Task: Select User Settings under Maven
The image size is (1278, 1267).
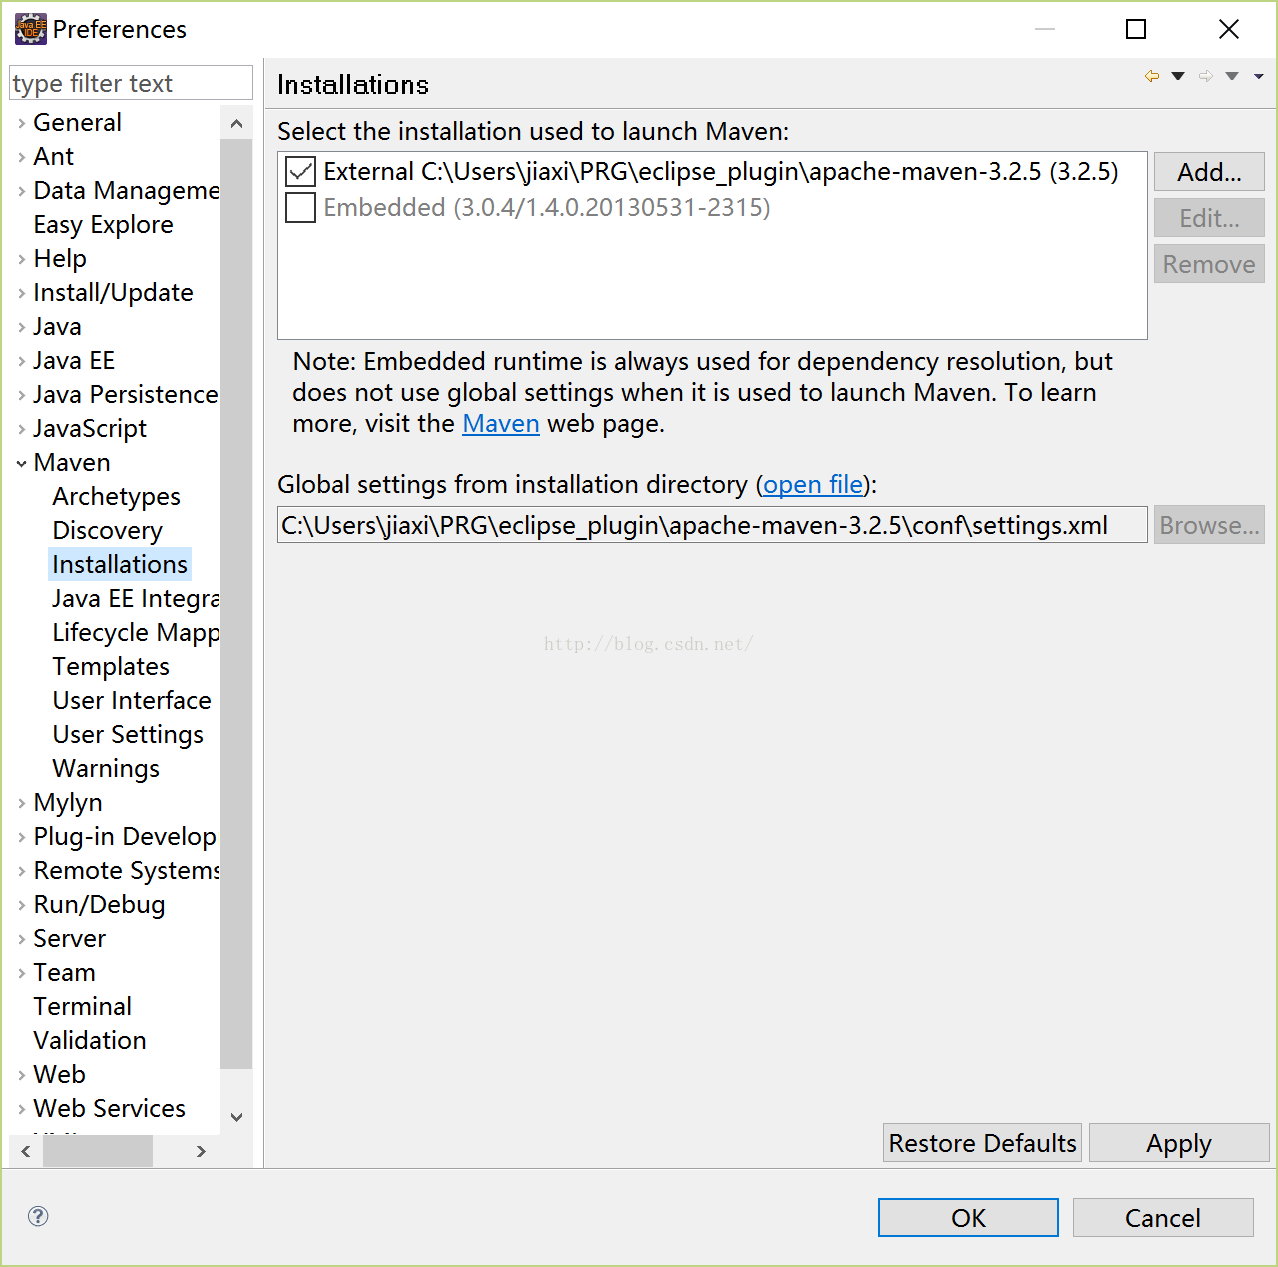Action: click(128, 734)
